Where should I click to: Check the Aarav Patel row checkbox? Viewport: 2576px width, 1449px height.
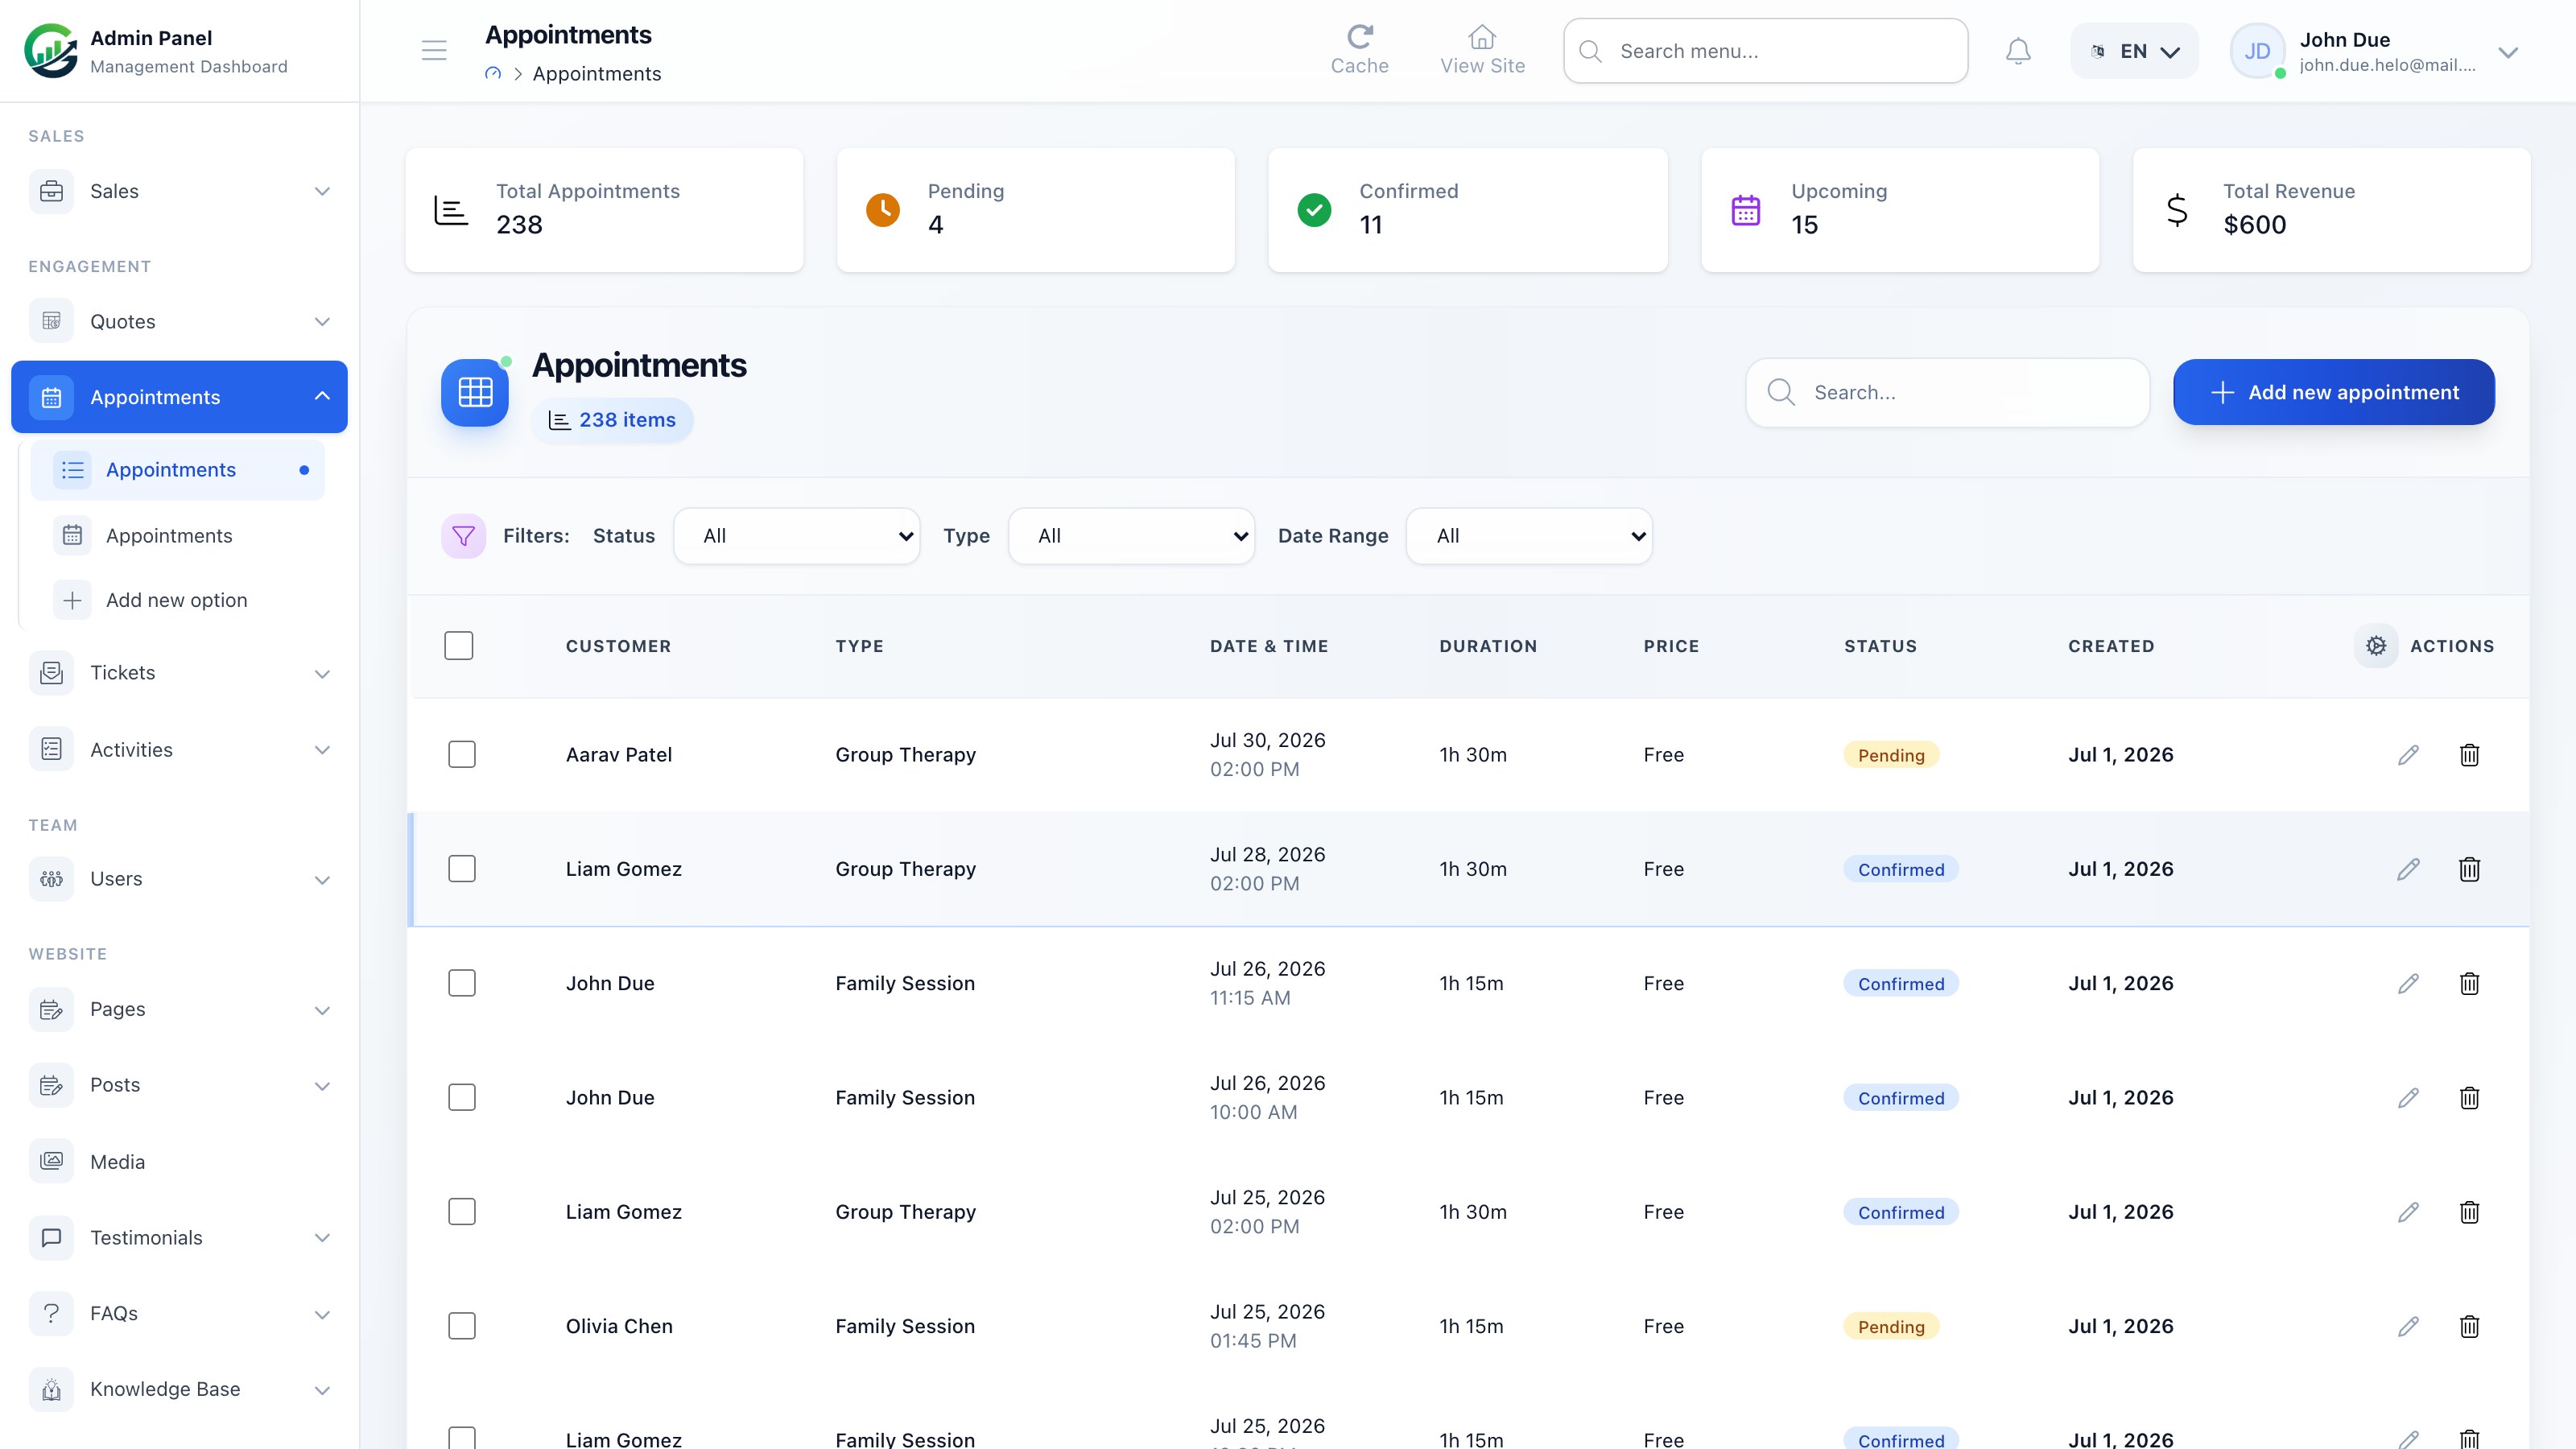tap(462, 754)
